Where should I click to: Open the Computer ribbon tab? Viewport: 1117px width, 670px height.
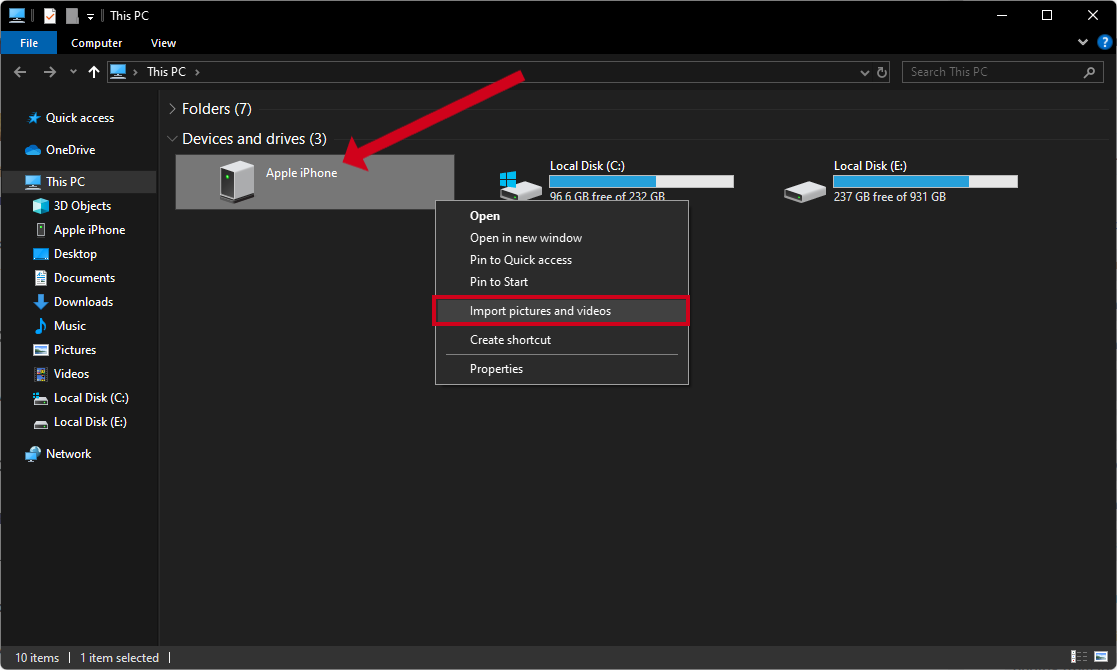coord(96,43)
